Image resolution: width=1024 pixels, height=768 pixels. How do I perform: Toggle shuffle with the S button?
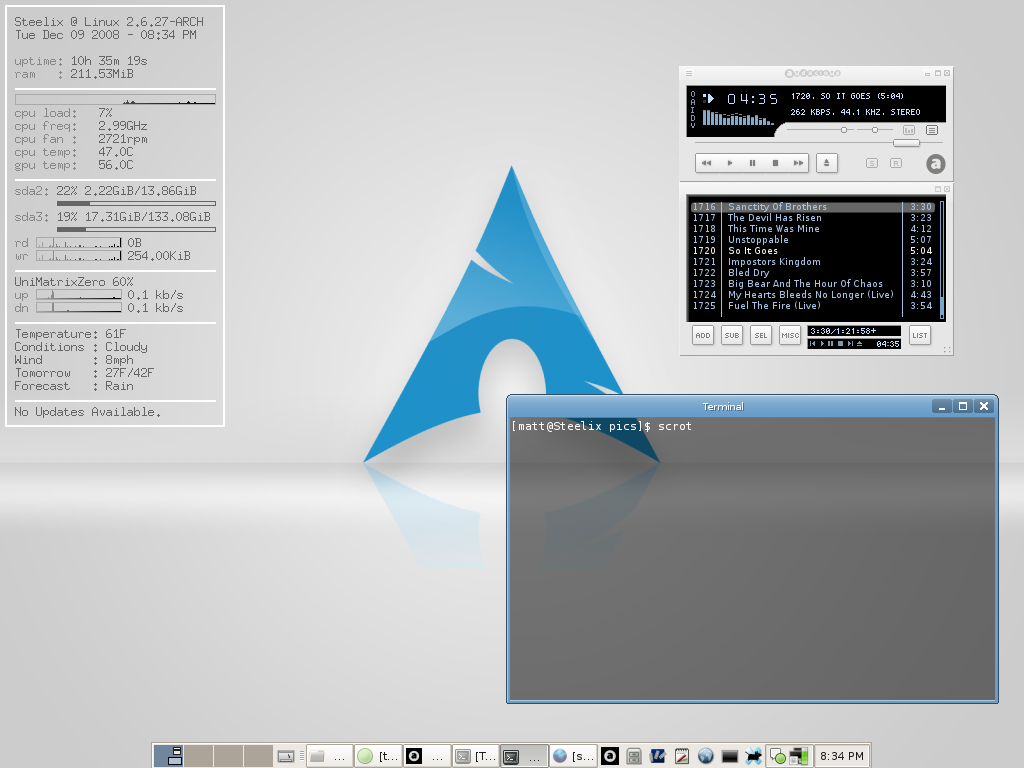tap(872, 163)
